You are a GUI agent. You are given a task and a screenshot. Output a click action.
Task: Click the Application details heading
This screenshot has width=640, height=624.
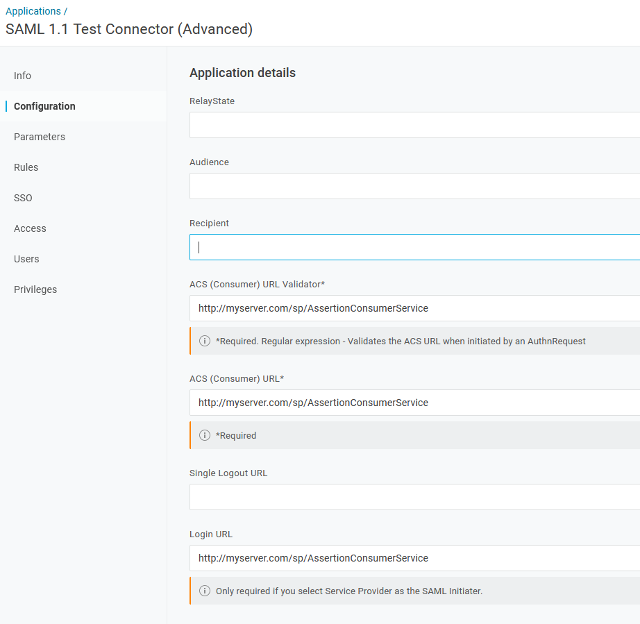click(x=242, y=73)
